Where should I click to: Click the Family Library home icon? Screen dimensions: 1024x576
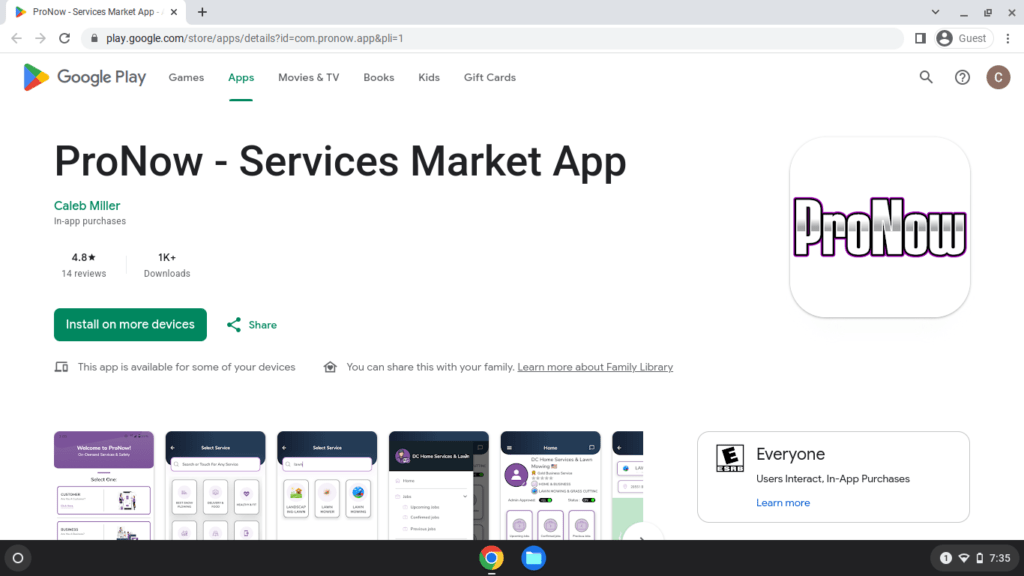pos(330,367)
